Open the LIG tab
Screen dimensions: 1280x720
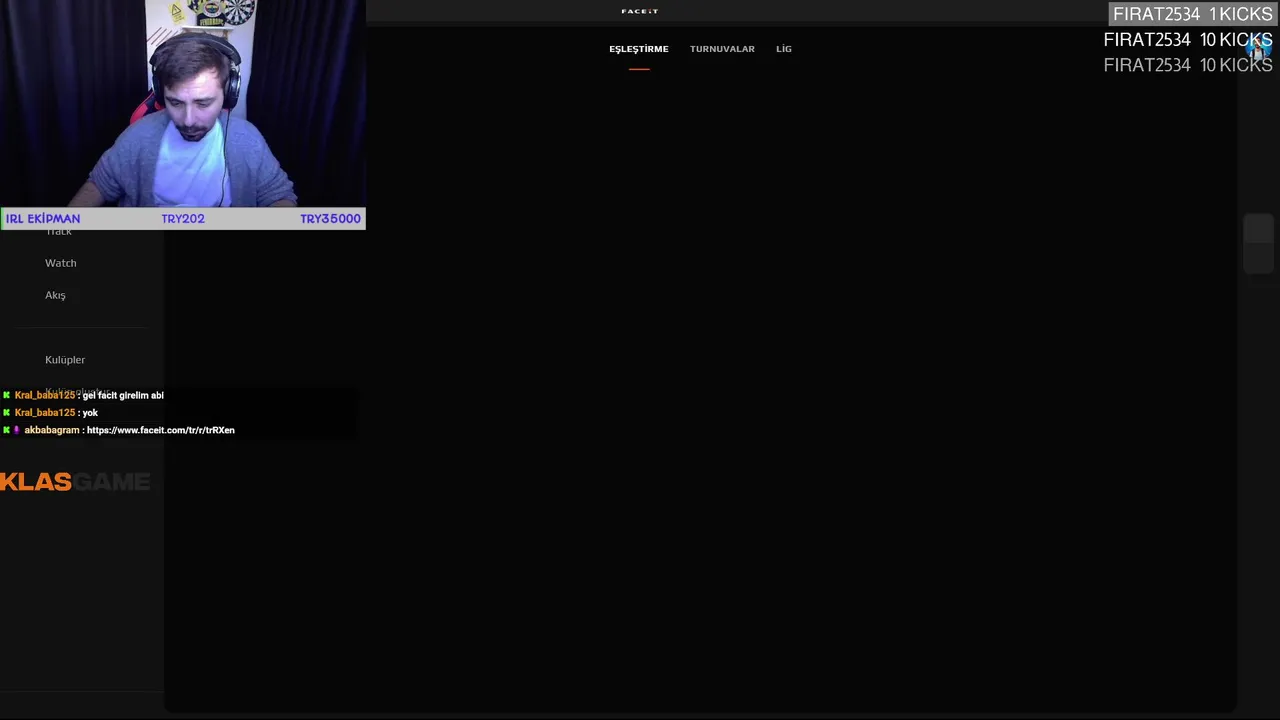click(784, 49)
